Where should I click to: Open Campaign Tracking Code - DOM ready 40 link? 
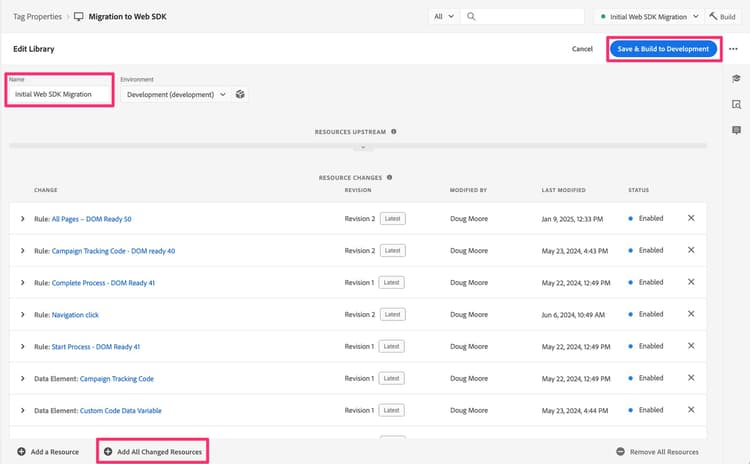113,251
